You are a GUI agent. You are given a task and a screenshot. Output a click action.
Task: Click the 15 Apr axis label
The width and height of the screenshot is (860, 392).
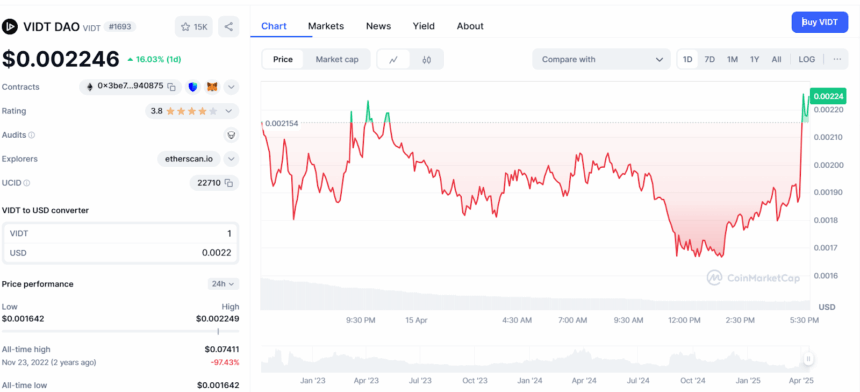pos(416,320)
